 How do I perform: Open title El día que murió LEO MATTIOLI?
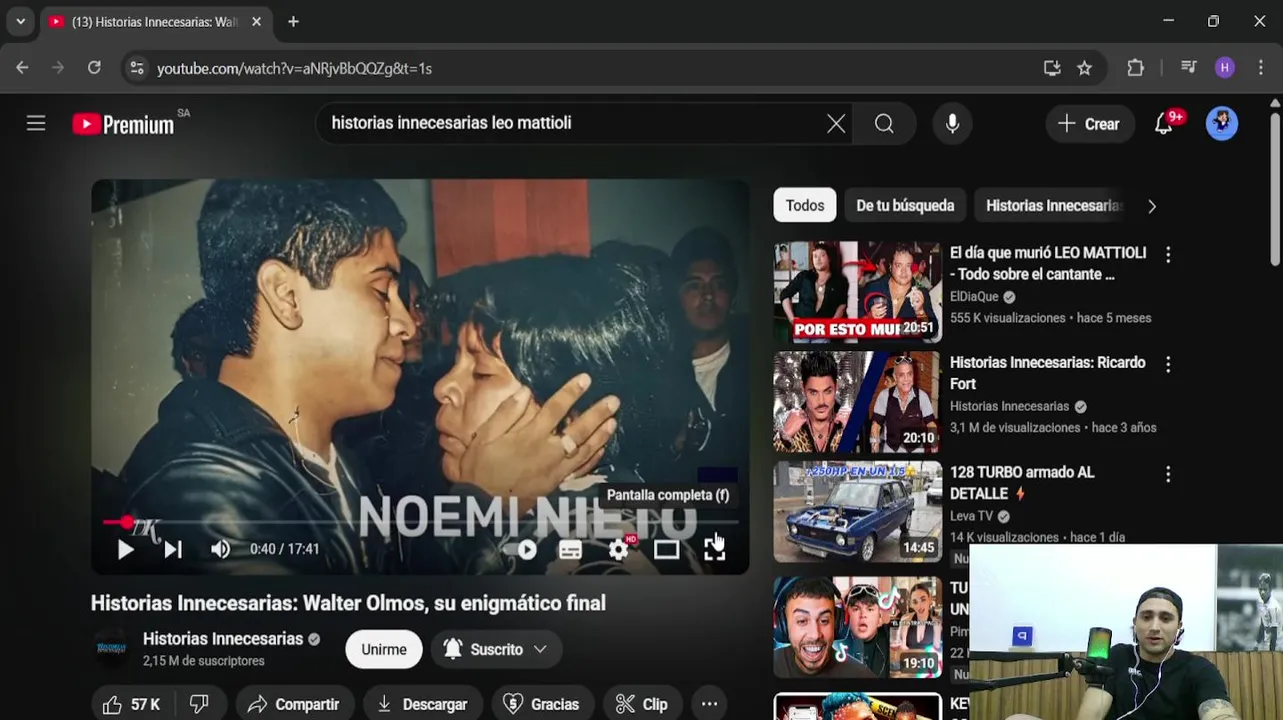[1048, 263]
